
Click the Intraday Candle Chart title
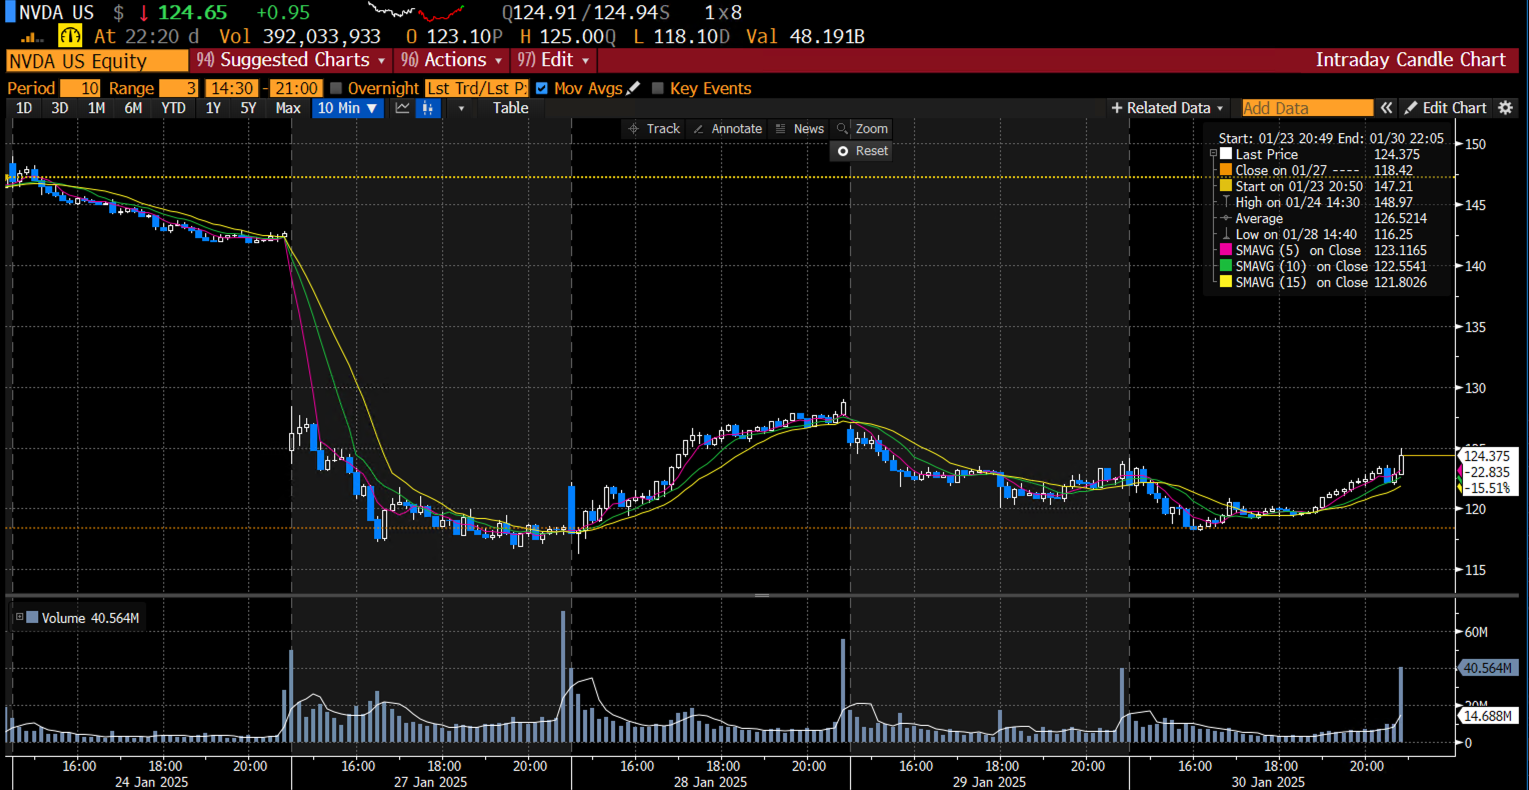pyautogui.click(x=1410, y=60)
